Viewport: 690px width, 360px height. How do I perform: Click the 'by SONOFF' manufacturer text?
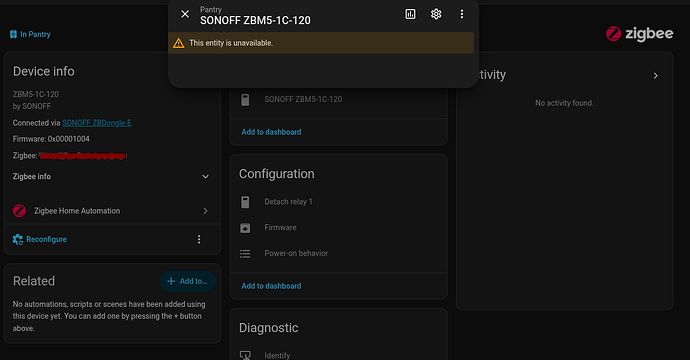tap(32, 107)
